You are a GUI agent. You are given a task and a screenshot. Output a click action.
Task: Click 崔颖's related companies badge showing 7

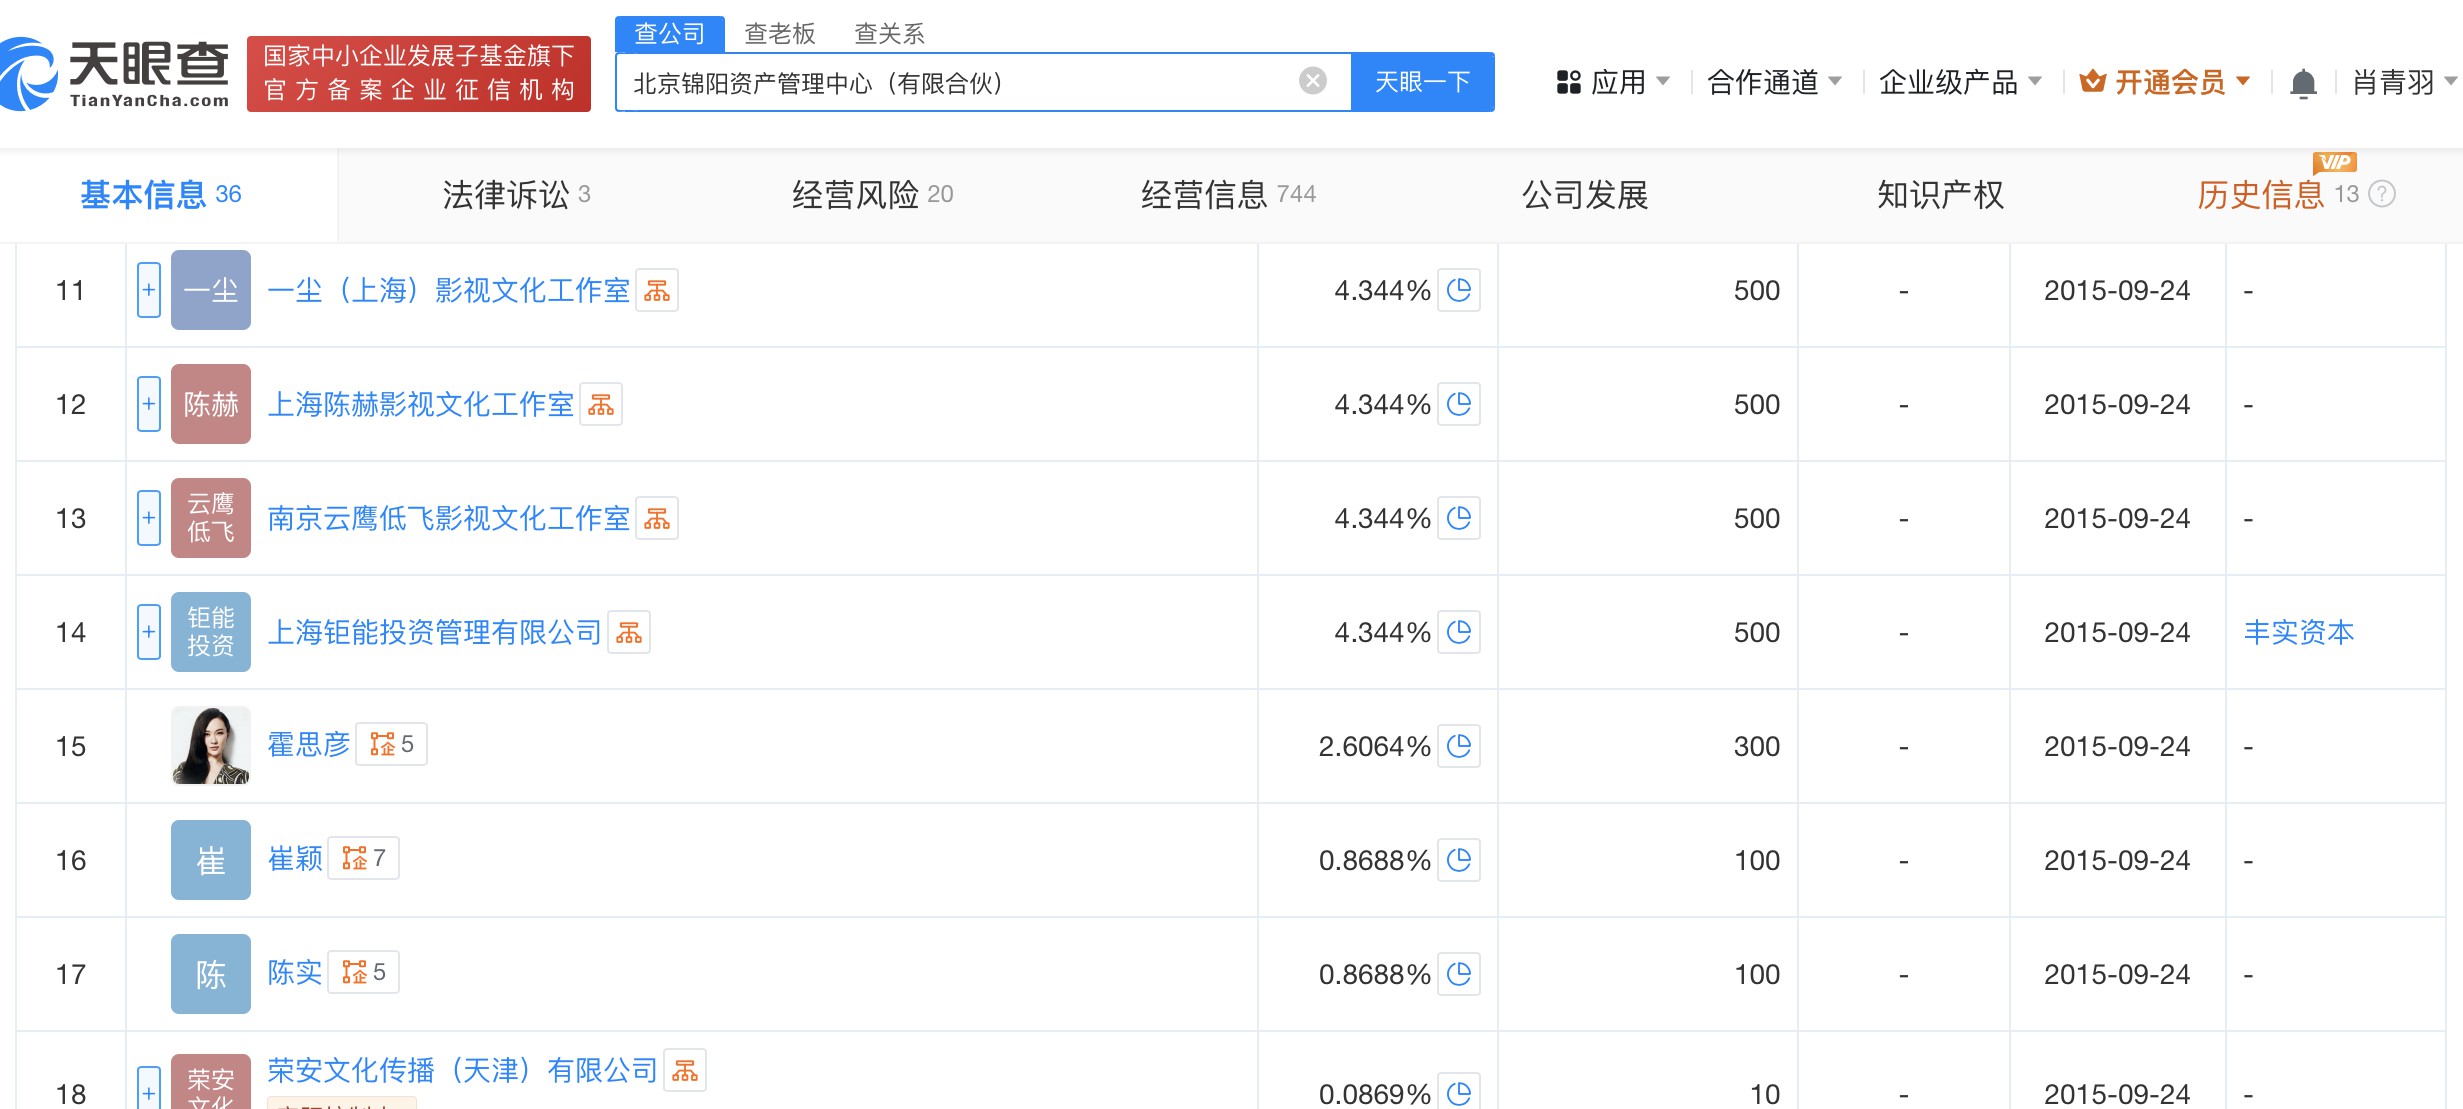point(364,858)
